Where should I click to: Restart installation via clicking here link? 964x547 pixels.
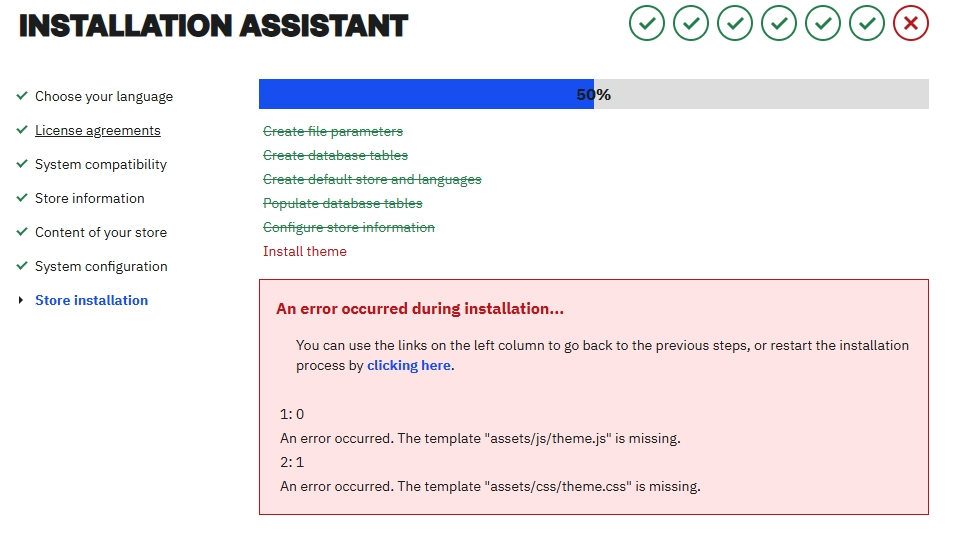[x=409, y=366]
